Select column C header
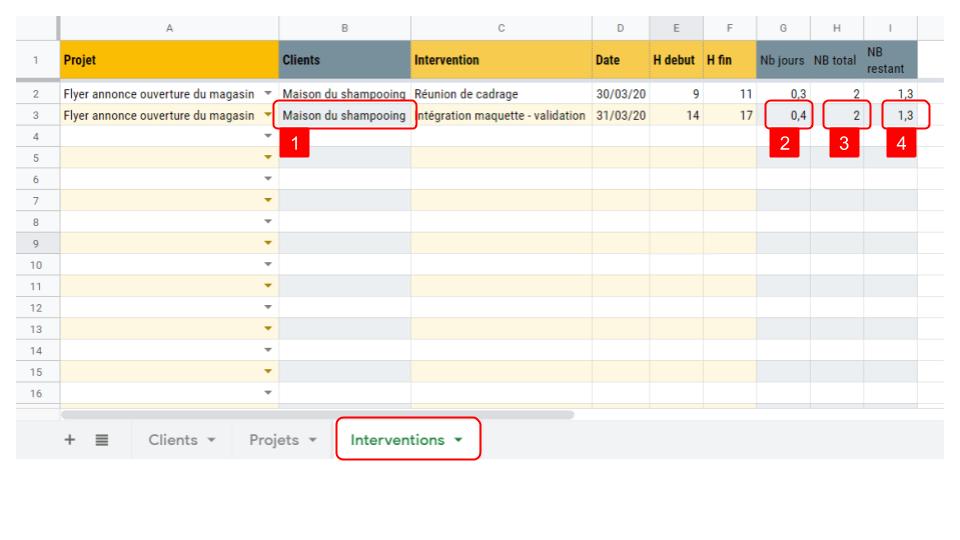Screen dimensions: 960x540 501,28
